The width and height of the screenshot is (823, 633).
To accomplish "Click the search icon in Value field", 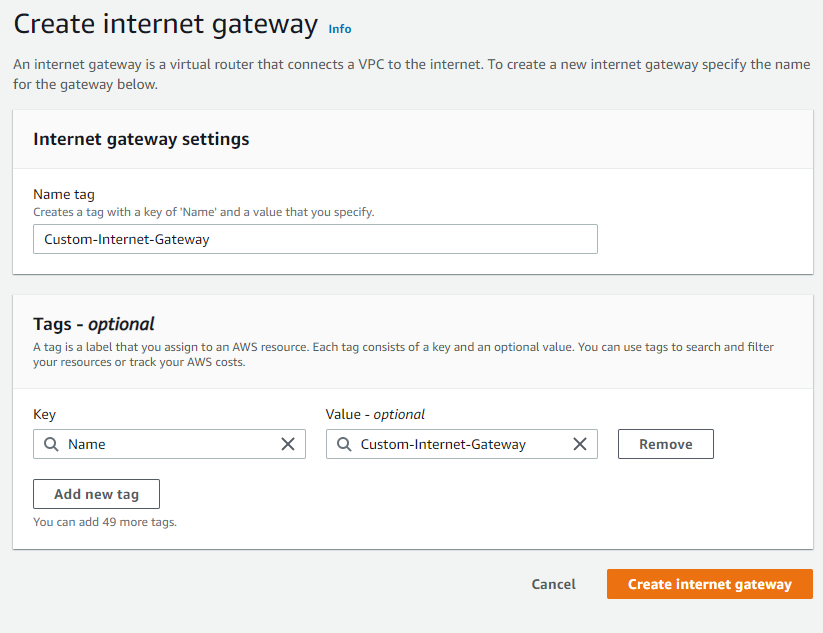I will click(x=344, y=444).
